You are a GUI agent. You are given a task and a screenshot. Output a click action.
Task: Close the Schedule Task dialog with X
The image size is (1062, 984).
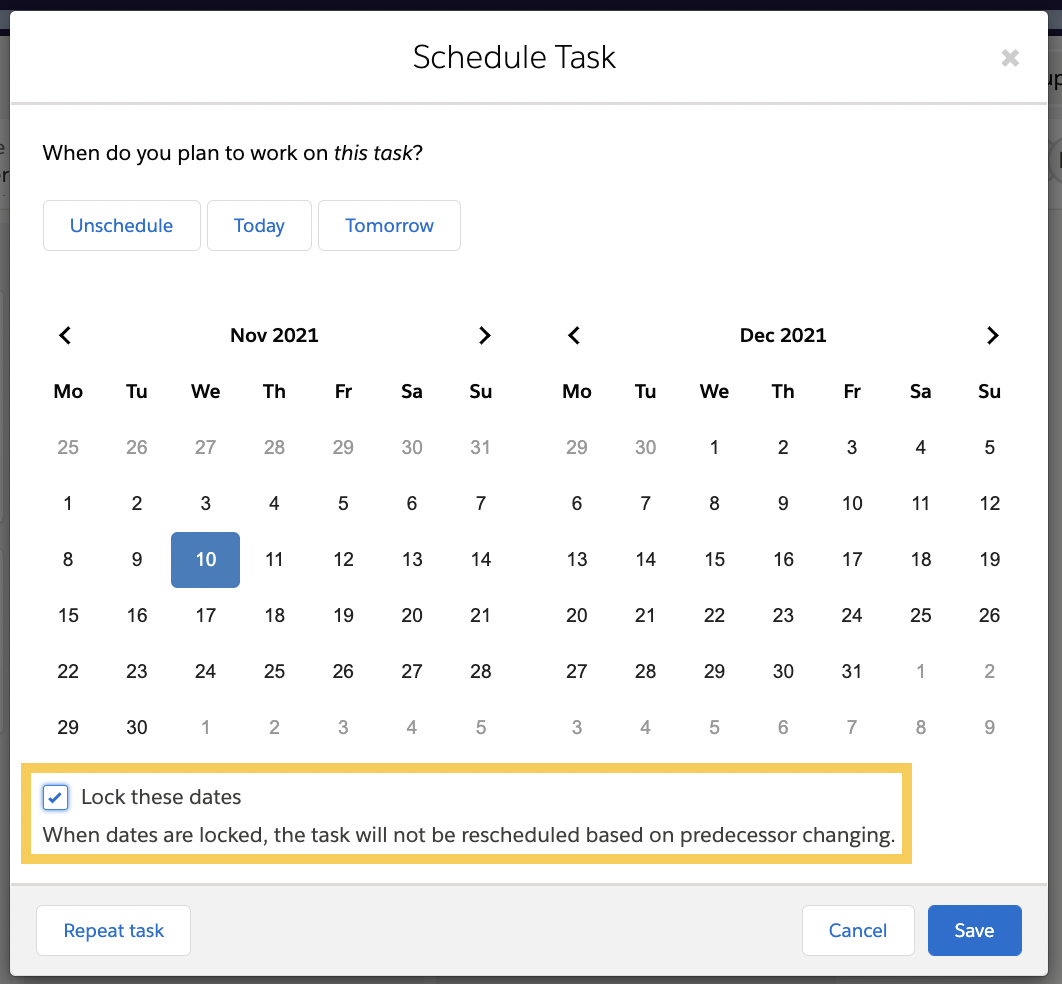(x=1010, y=58)
